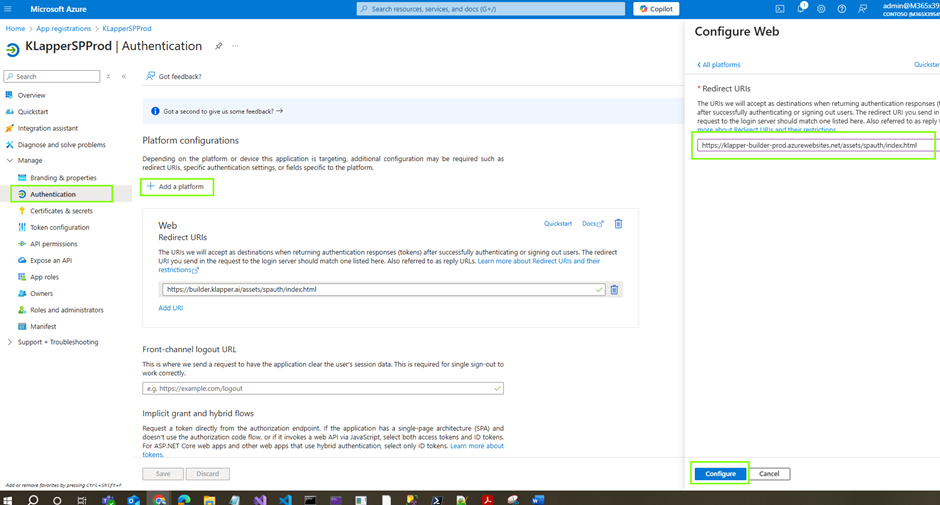The width and height of the screenshot is (940, 505).
Task: Open Outlook from the taskbar
Action: (133, 500)
